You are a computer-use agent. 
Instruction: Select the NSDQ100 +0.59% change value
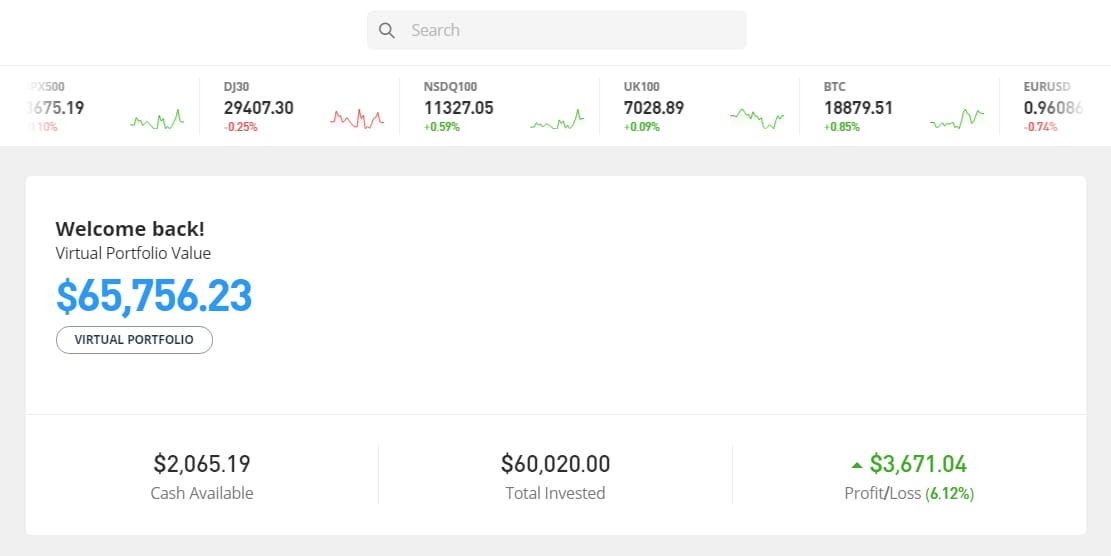442,127
